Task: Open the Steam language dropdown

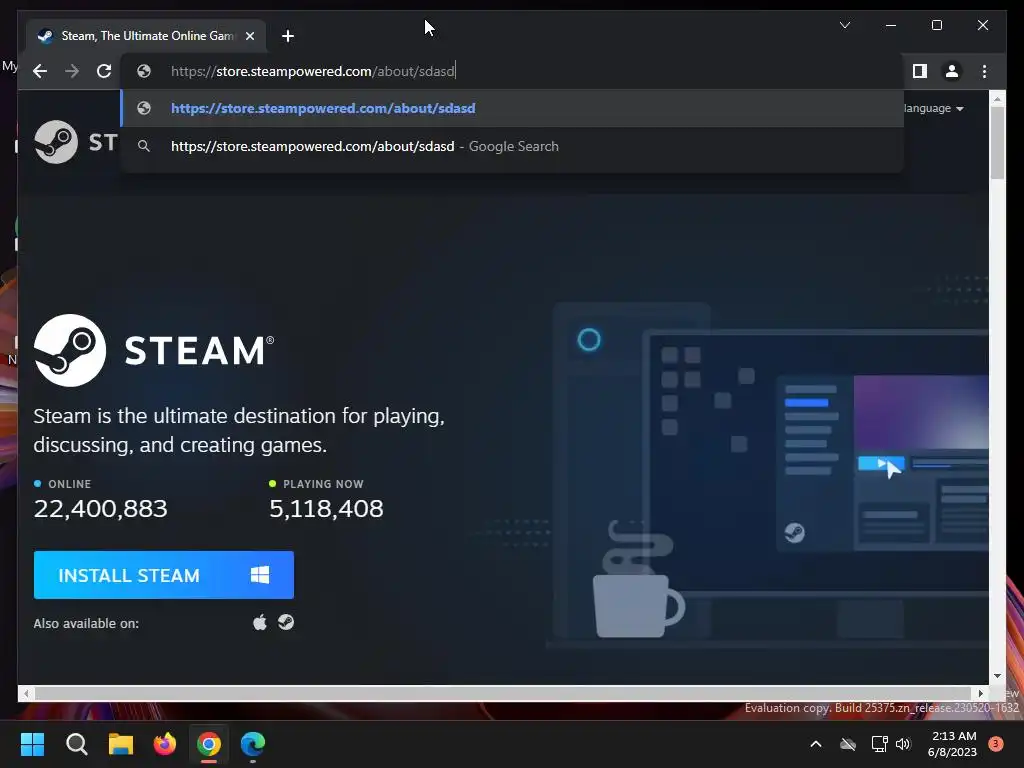Action: pos(935,108)
